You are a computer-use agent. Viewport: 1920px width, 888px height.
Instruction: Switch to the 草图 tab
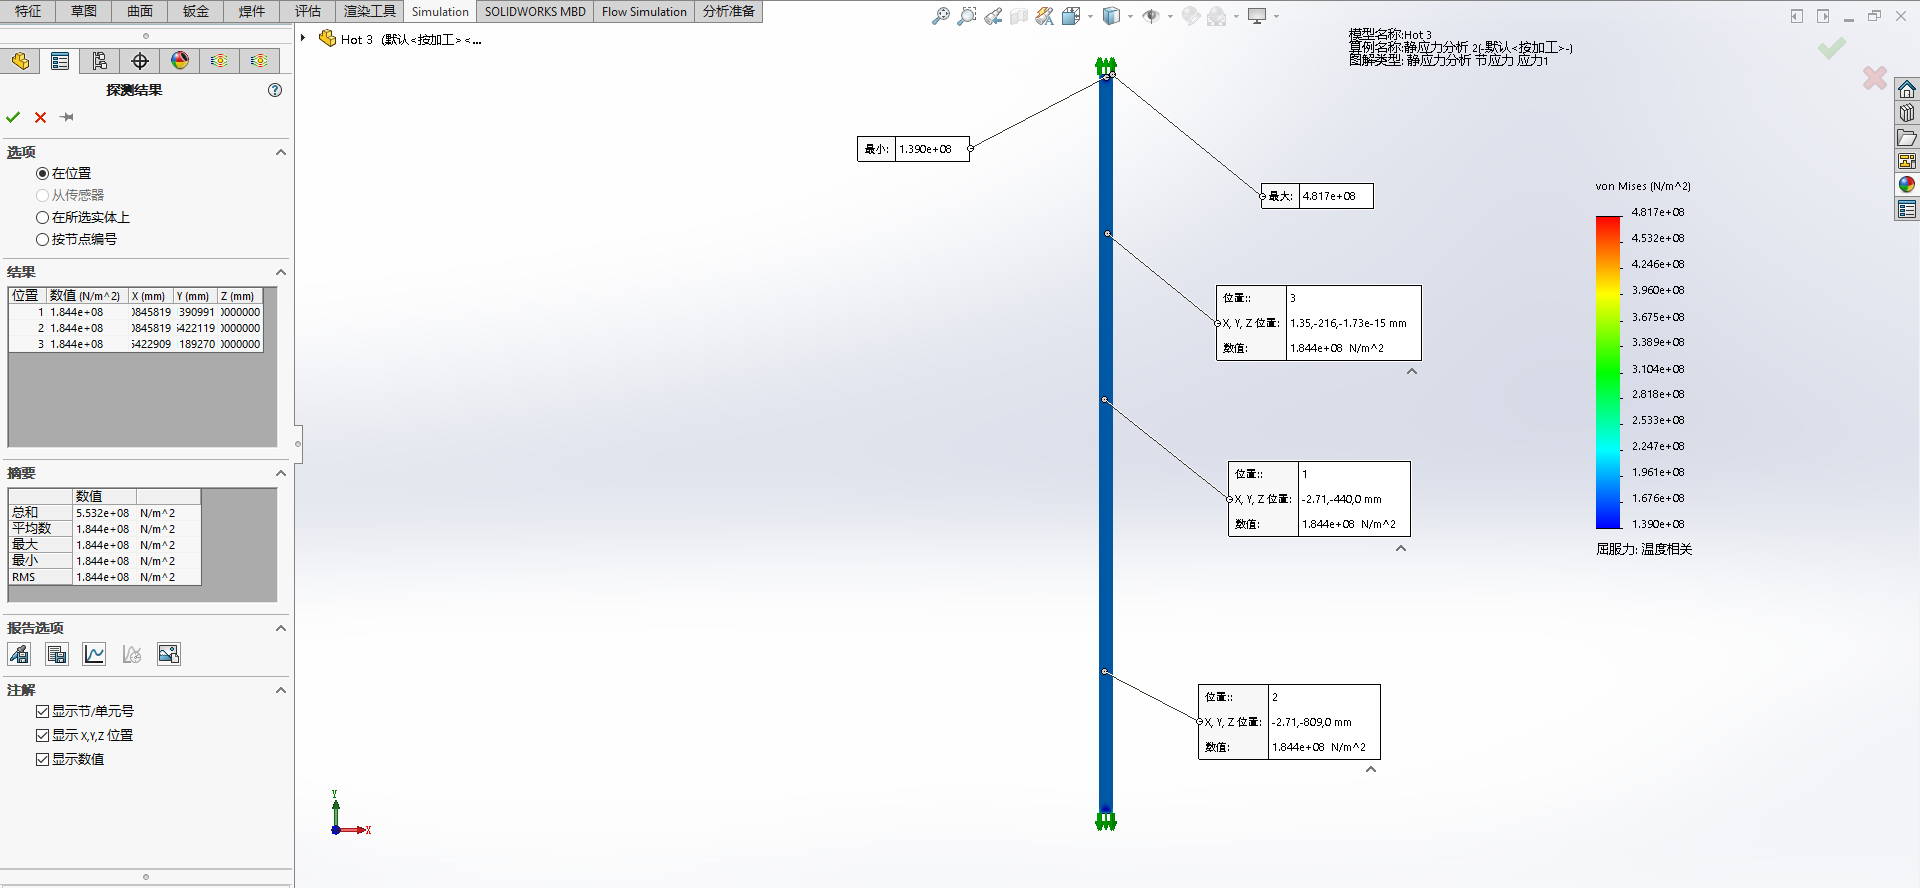84,11
